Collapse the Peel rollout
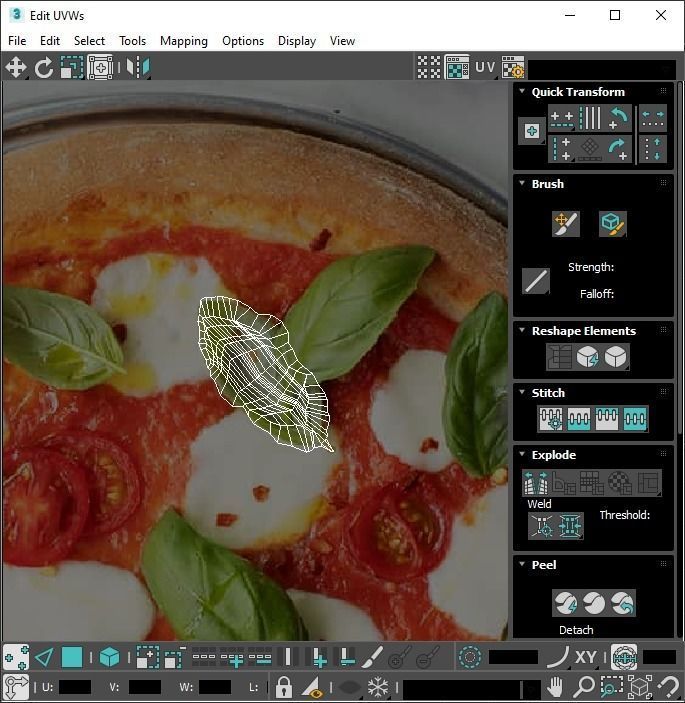This screenshot has height=703, width=685. click(522, 564)
